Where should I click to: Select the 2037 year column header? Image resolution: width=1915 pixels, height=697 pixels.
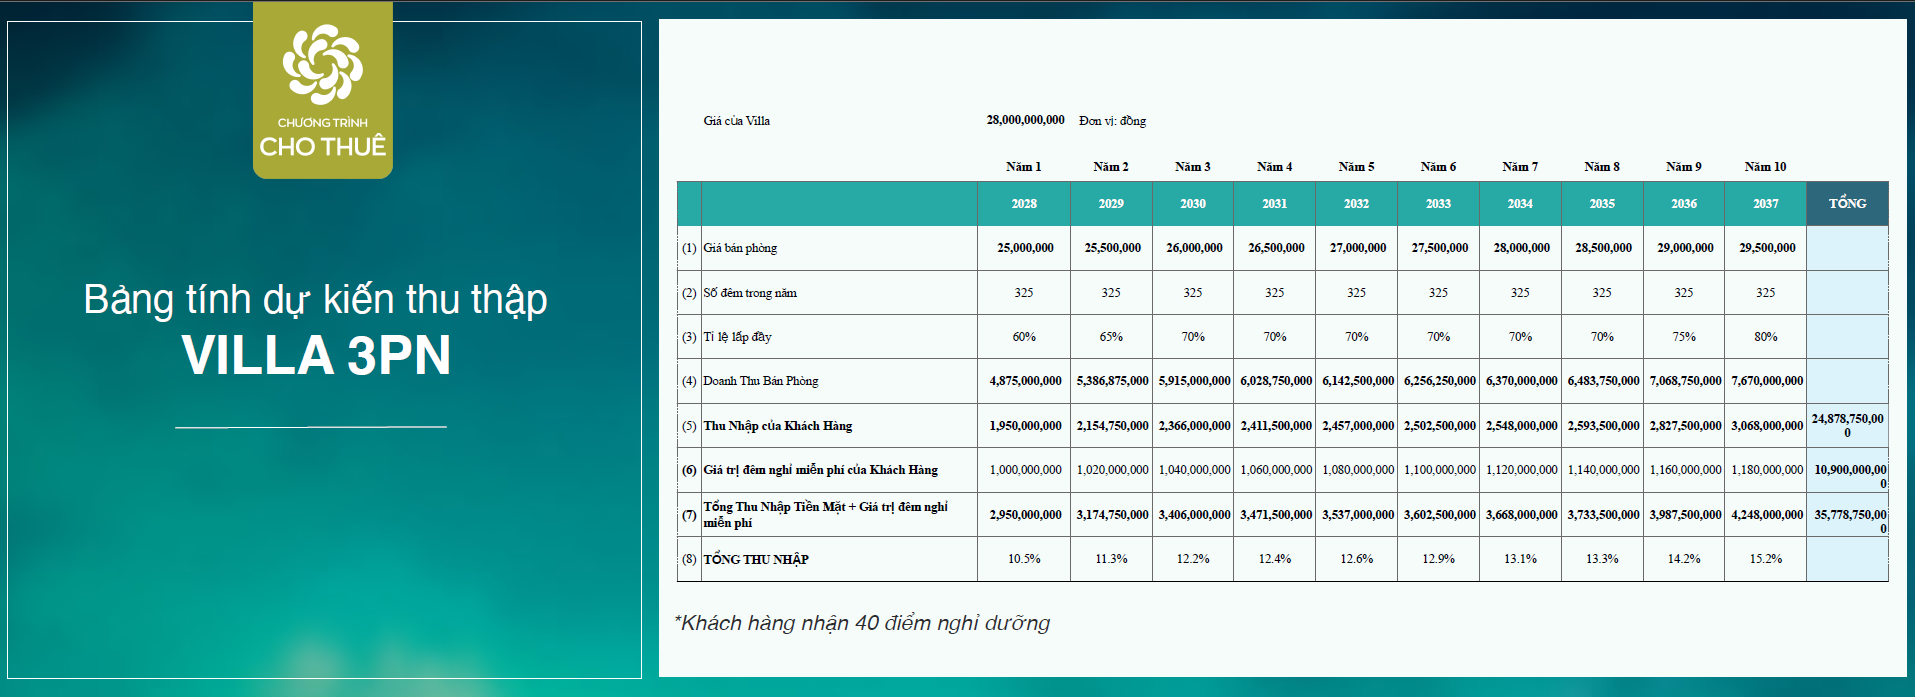point(1766,204)
